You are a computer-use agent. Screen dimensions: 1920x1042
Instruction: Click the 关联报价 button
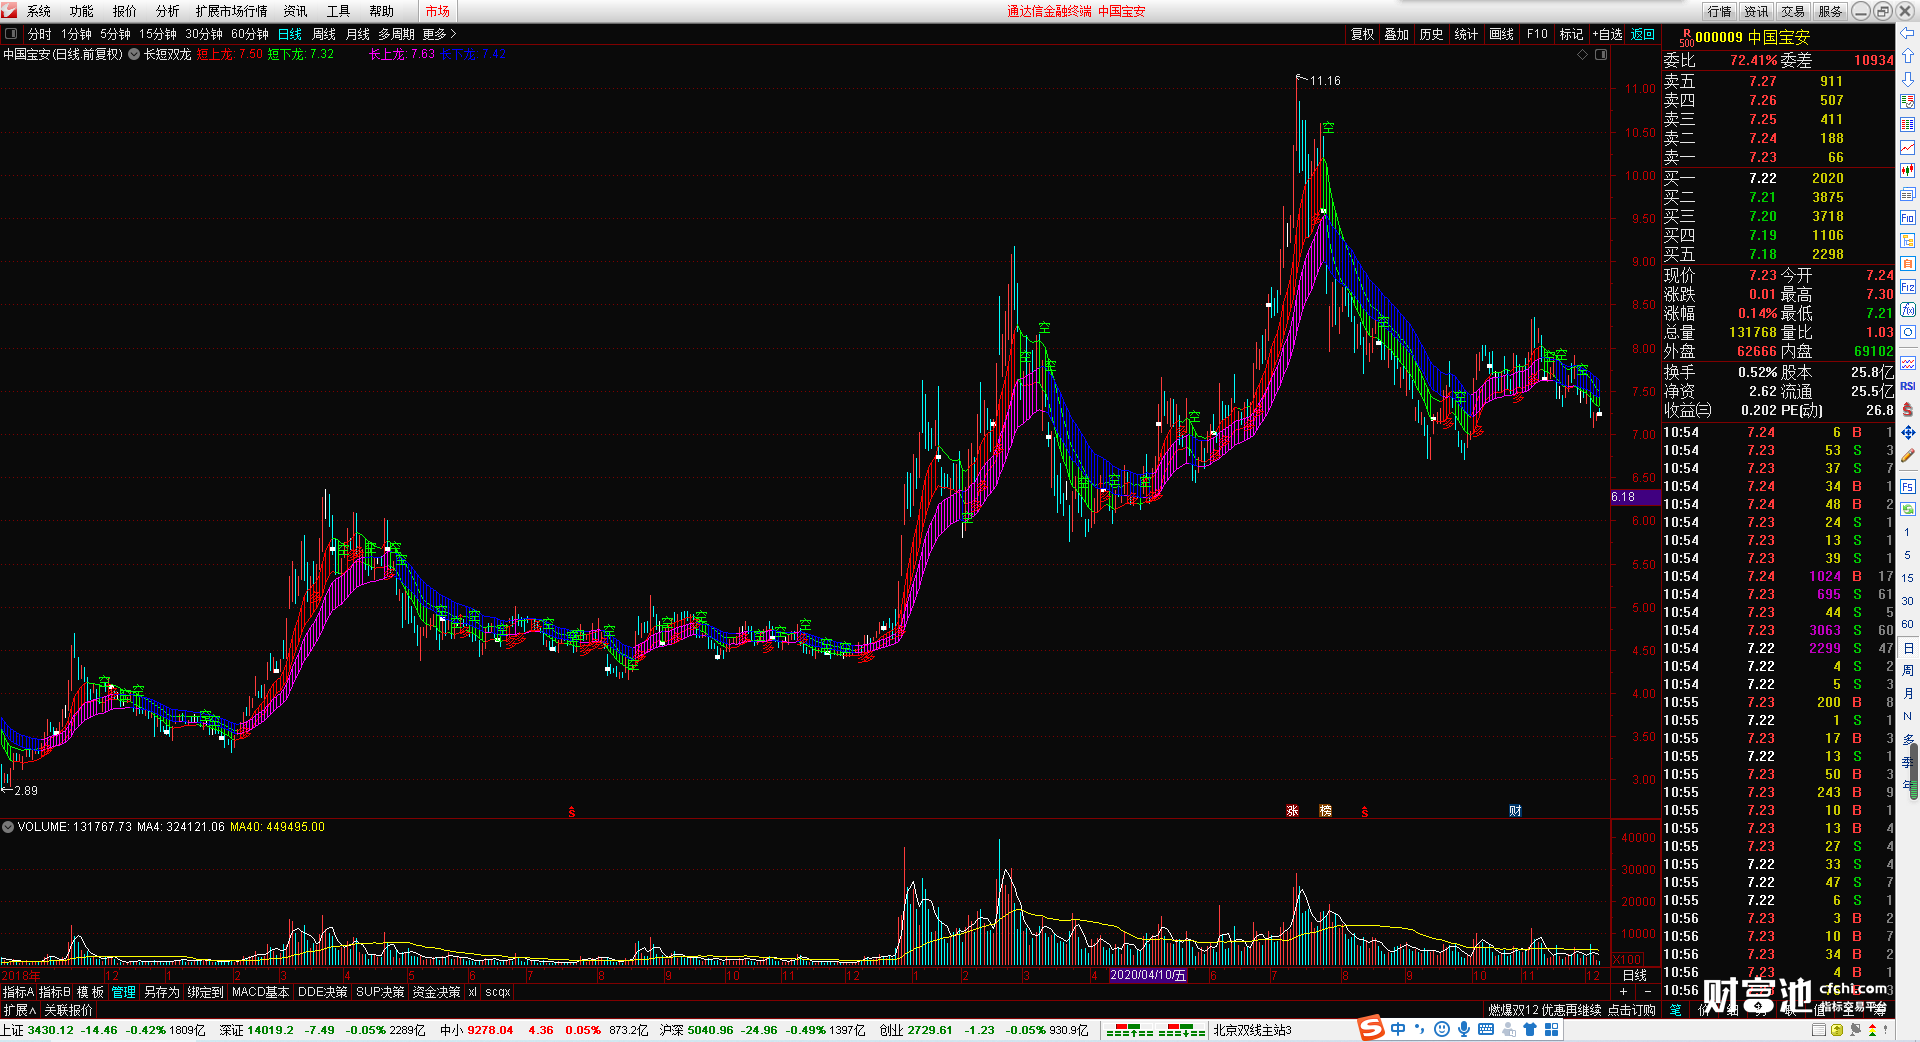(68, 1010)
